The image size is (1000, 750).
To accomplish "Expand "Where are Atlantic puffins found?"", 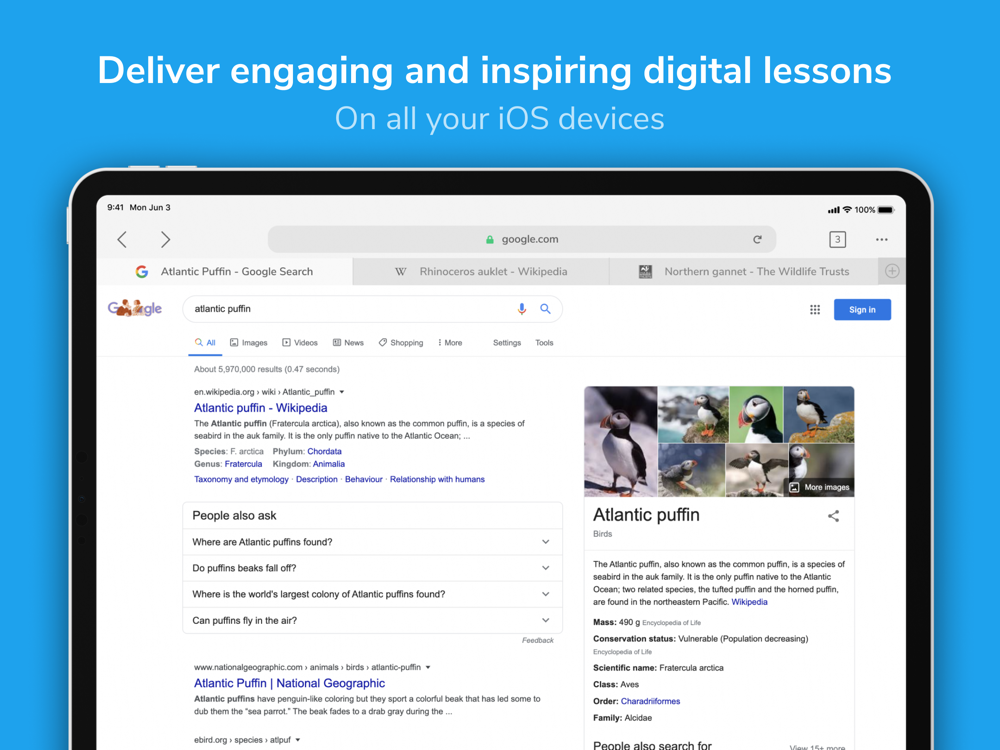I will [372, 542].
